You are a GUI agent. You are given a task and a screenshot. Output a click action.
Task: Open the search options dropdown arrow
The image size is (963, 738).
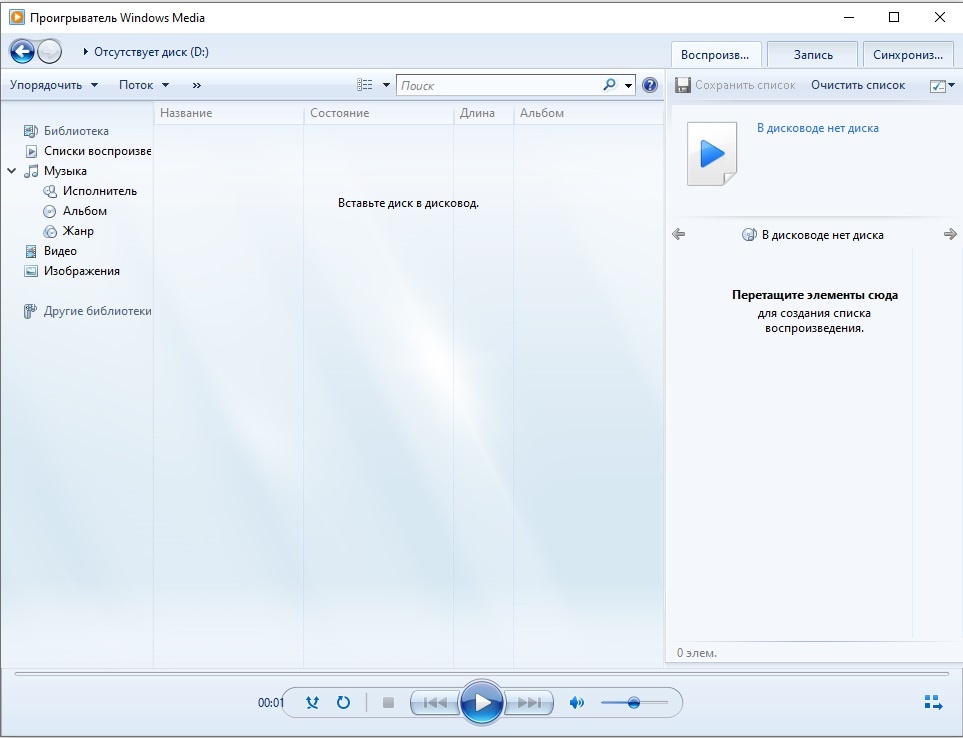pos(628,85)
